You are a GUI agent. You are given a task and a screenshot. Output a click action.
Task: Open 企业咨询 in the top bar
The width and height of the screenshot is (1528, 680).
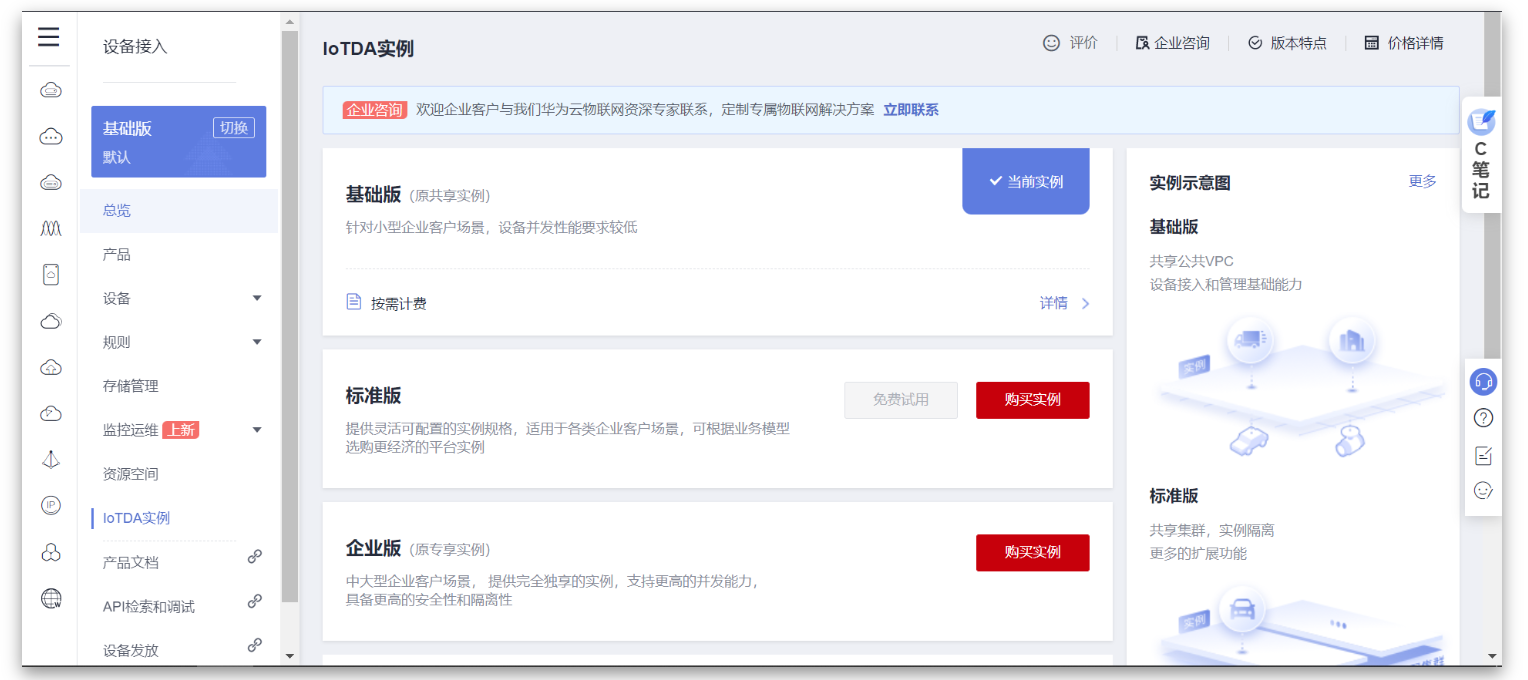1172,43
